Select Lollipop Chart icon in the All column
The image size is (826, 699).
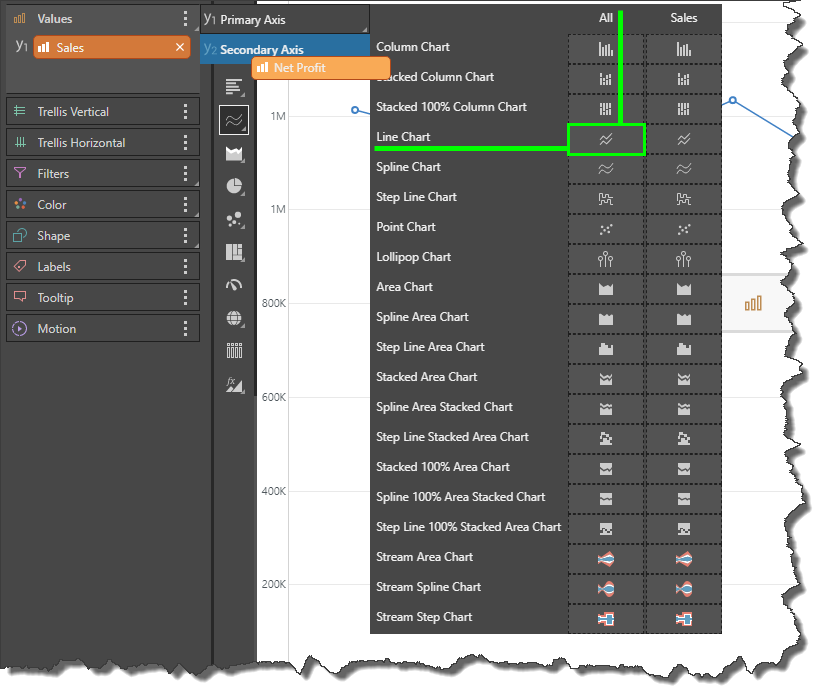606,258
